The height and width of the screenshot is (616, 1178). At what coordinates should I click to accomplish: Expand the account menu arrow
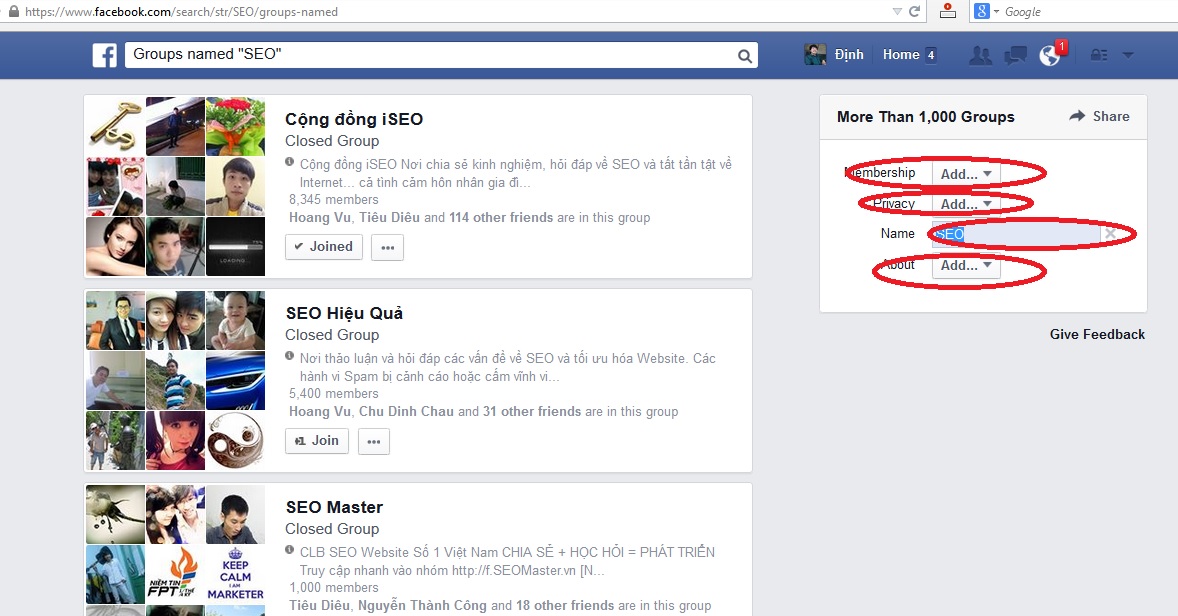(1128, 55)
